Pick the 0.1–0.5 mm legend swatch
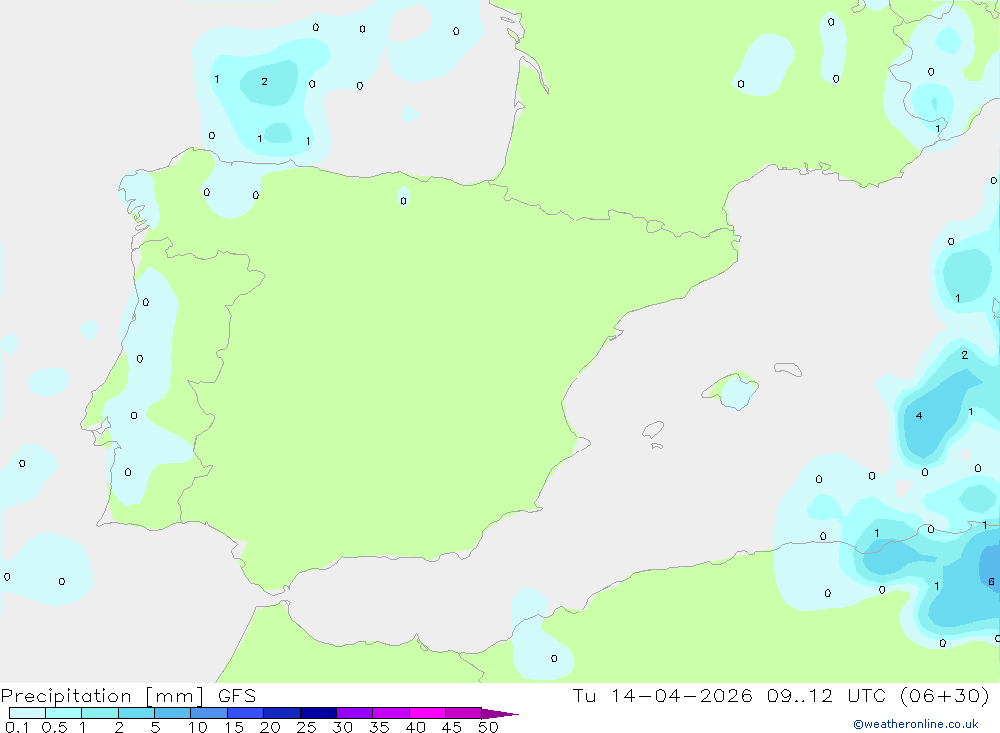The image size is (1000, 733). tap(27, 713)
